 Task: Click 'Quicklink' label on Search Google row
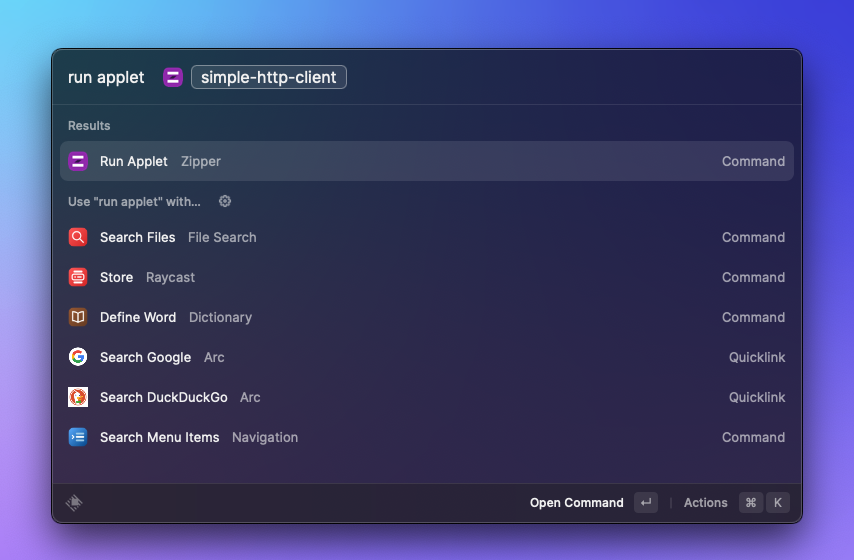pyautogui.click(x=757, y=357)
